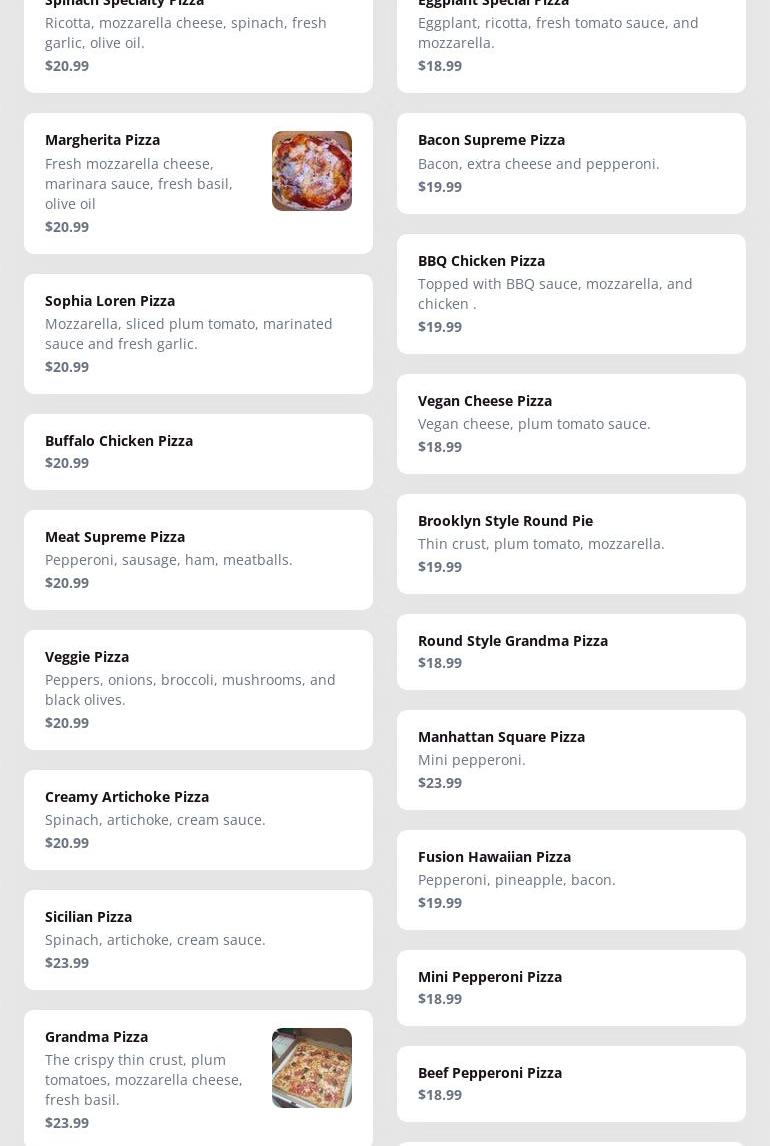Choose Buffalo Chicken Pizza from the menu
770x1146 pixels.
(198, 451)
